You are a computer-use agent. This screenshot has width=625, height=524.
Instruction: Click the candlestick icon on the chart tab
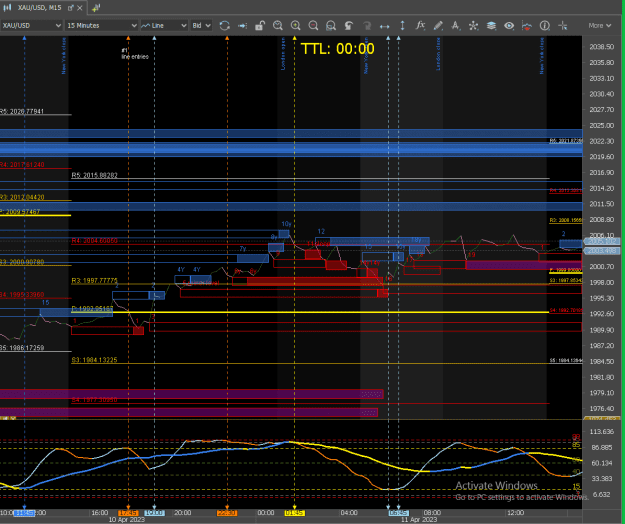[x=8, y=8]
